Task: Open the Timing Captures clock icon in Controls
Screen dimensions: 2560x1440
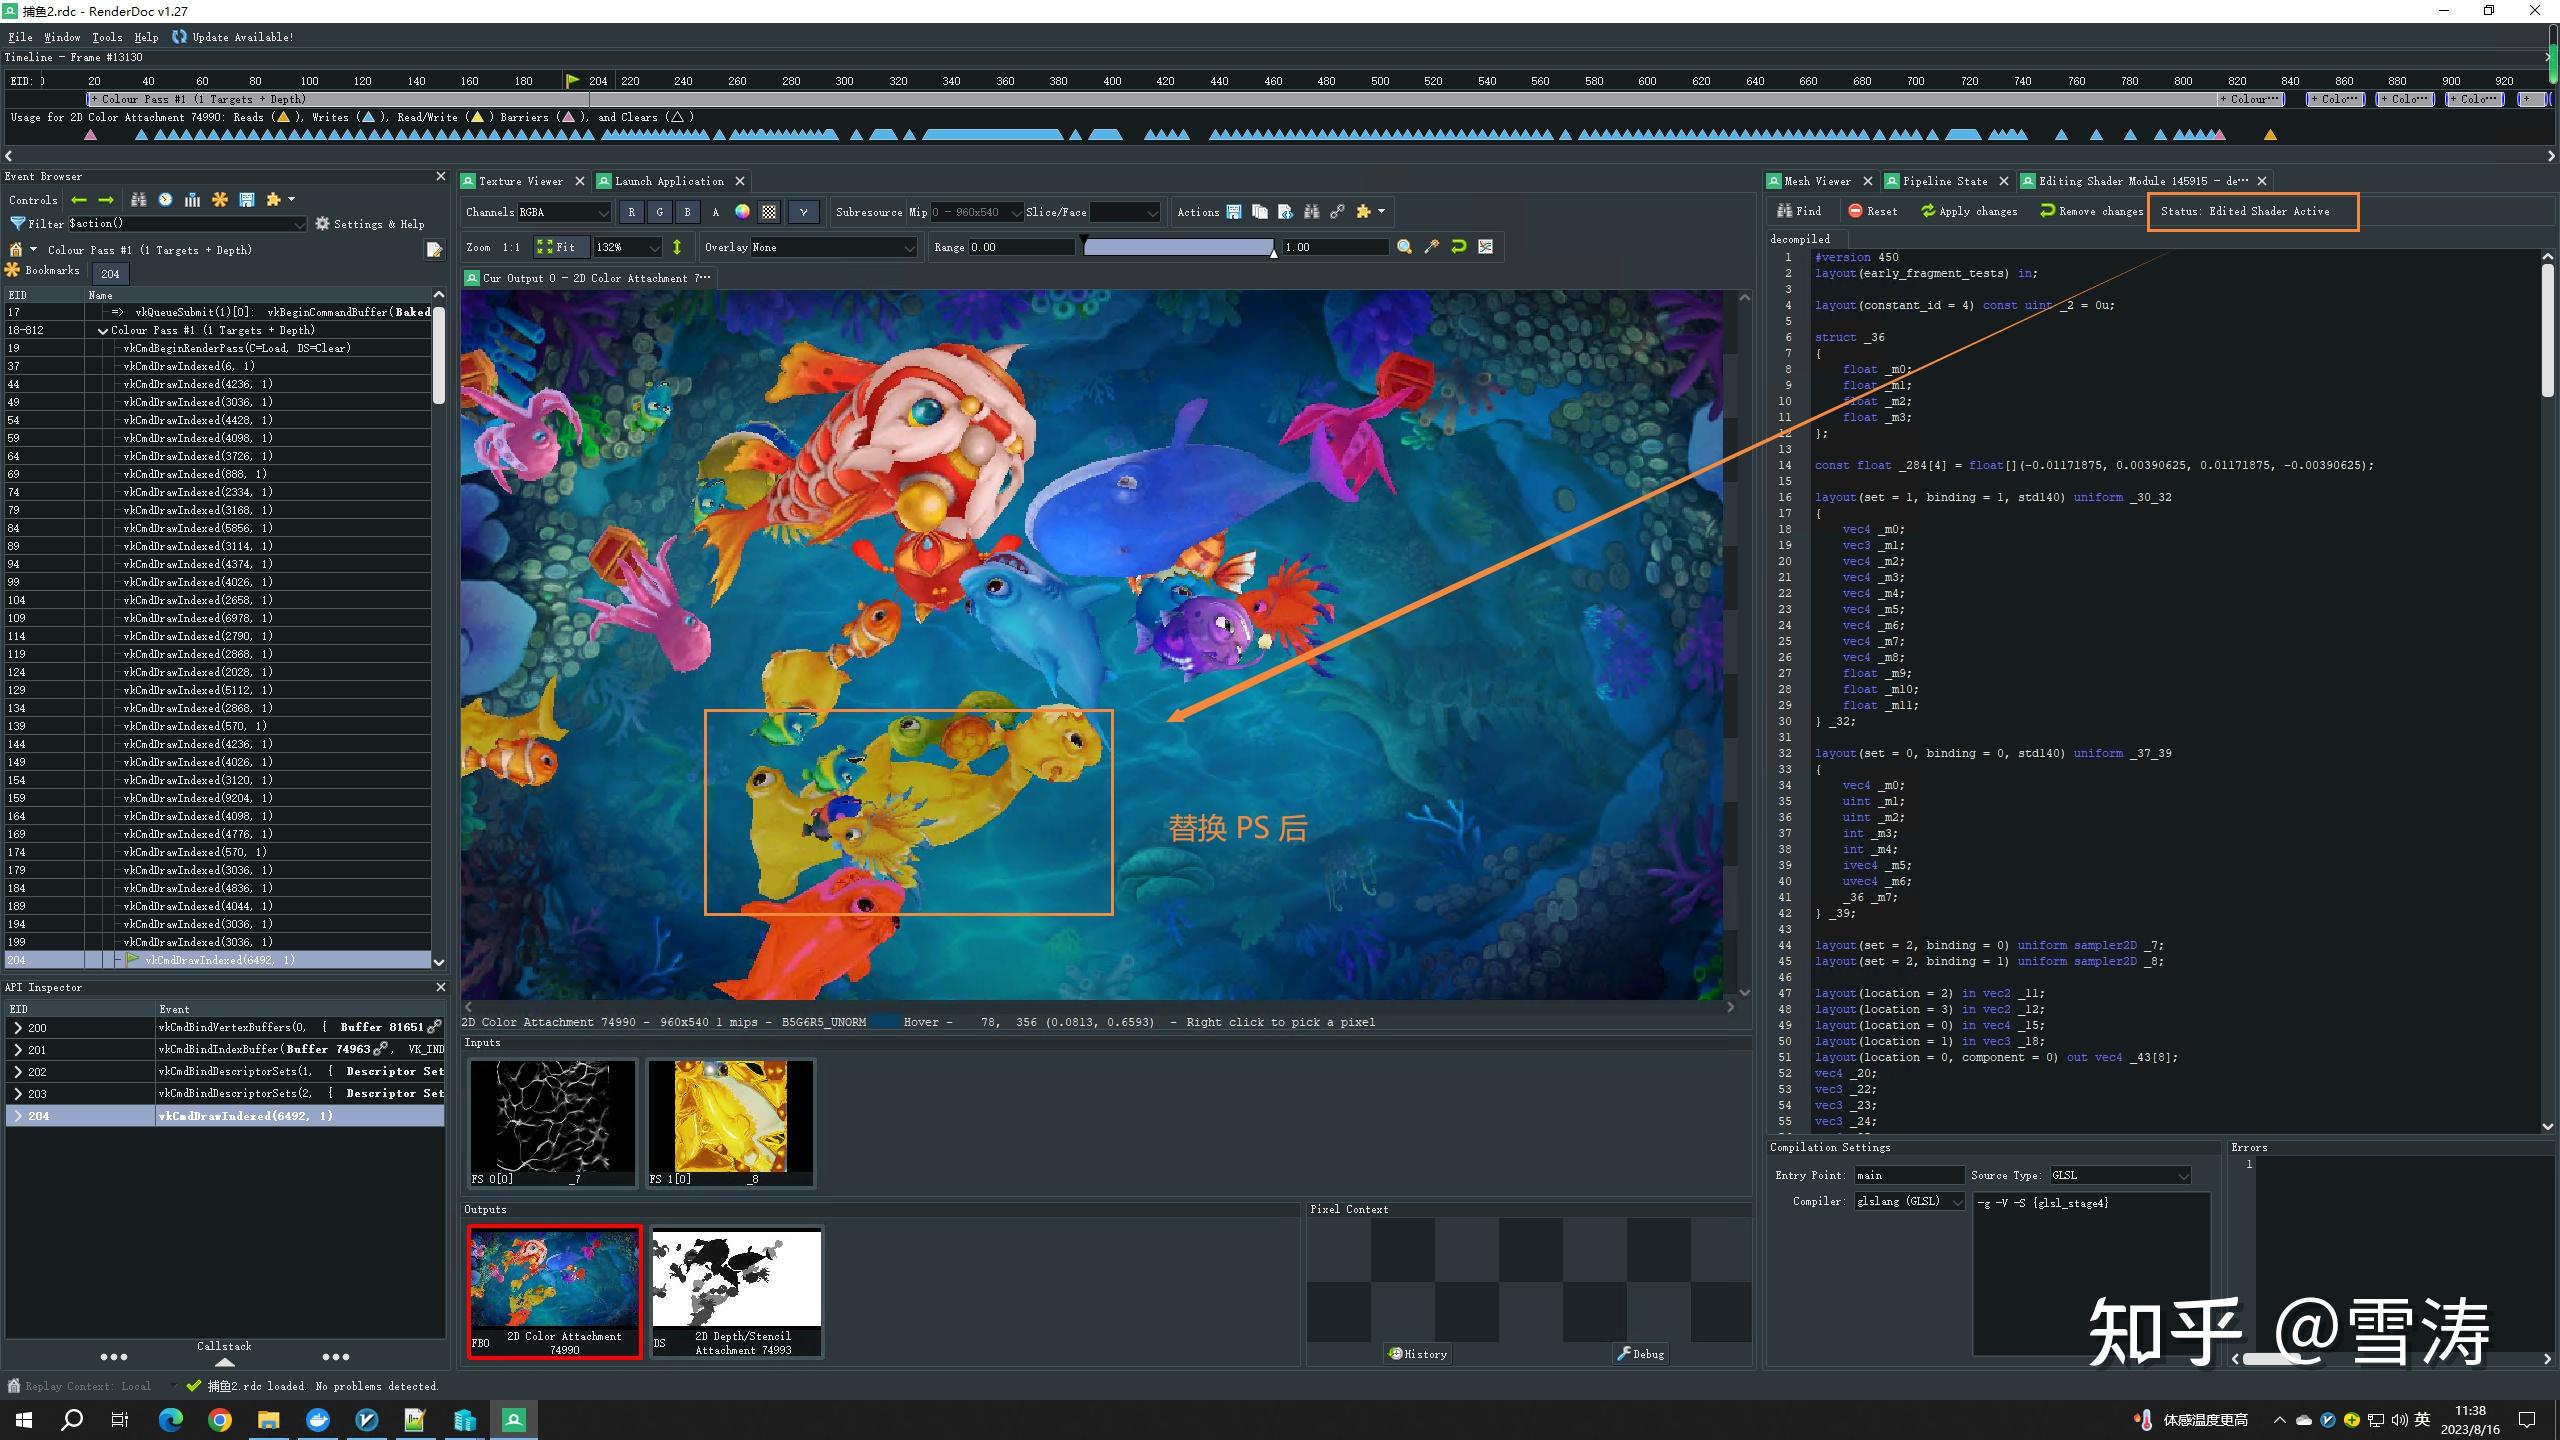Action: (x=164, y=200)
